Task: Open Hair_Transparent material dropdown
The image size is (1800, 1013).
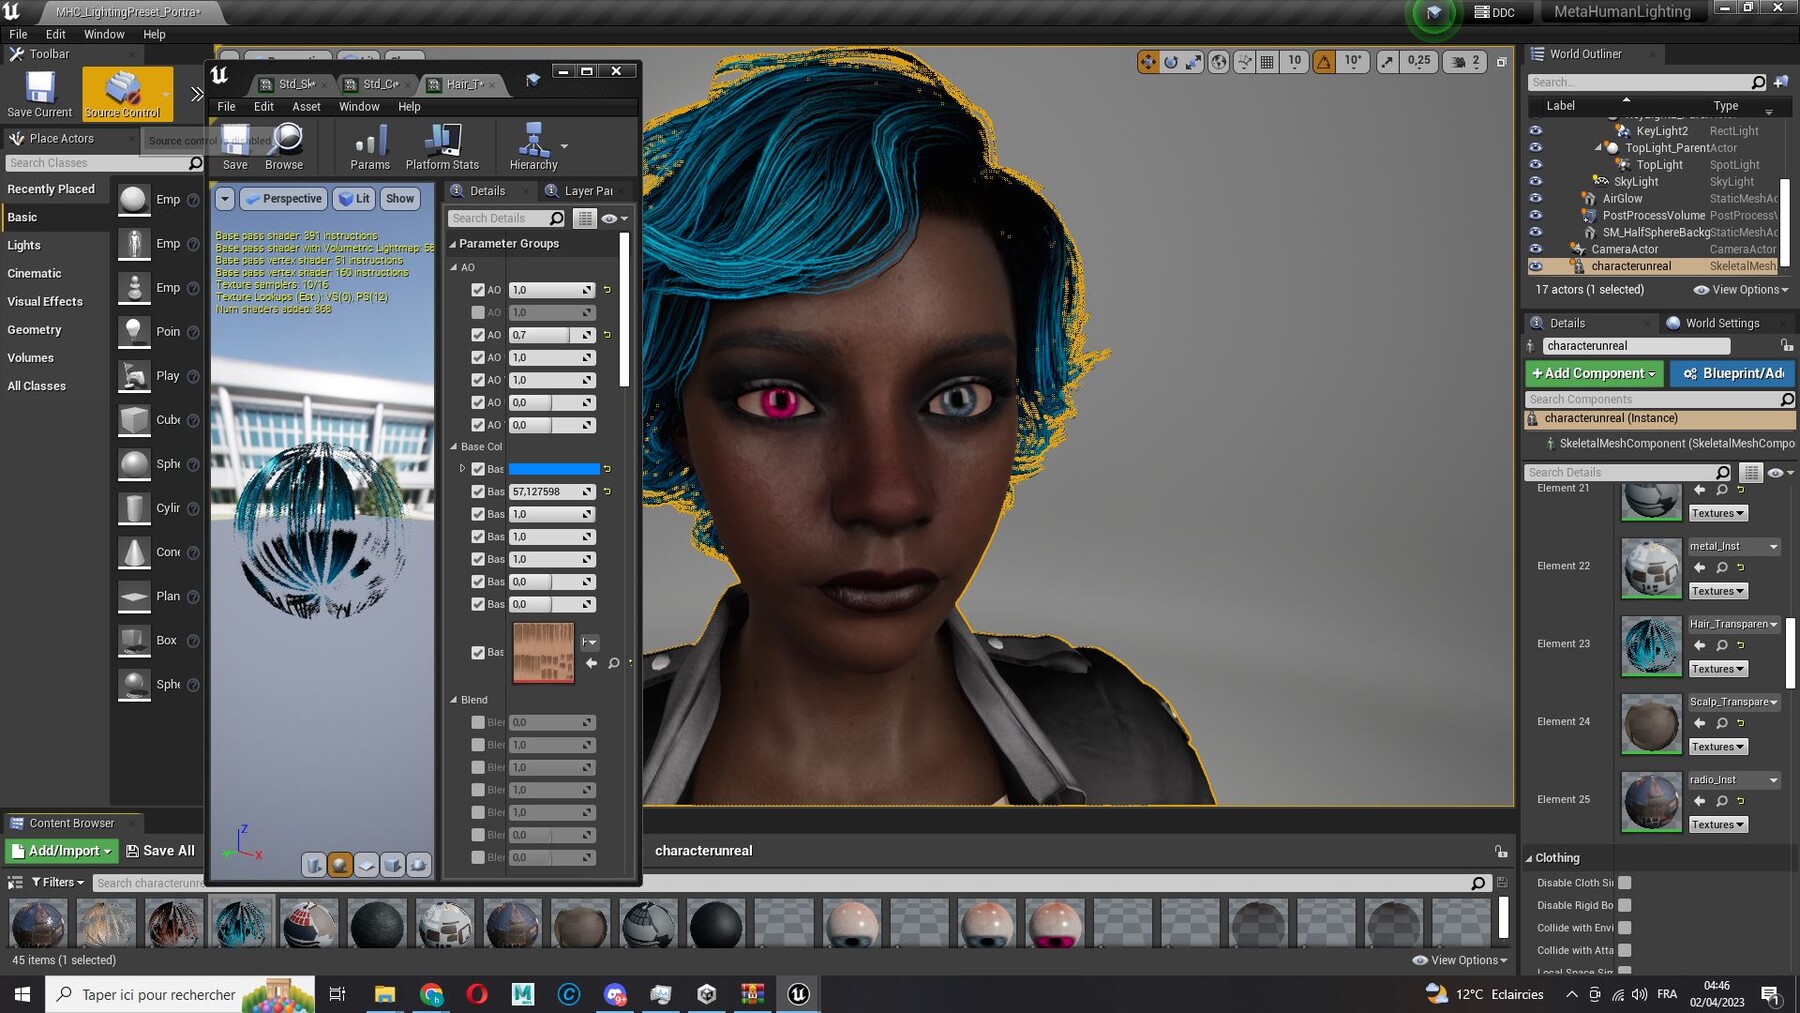Action: tap(1734, 624)
